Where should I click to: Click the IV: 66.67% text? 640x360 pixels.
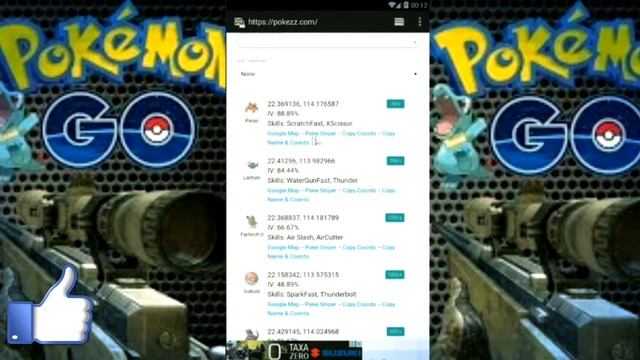pos(283,227)
